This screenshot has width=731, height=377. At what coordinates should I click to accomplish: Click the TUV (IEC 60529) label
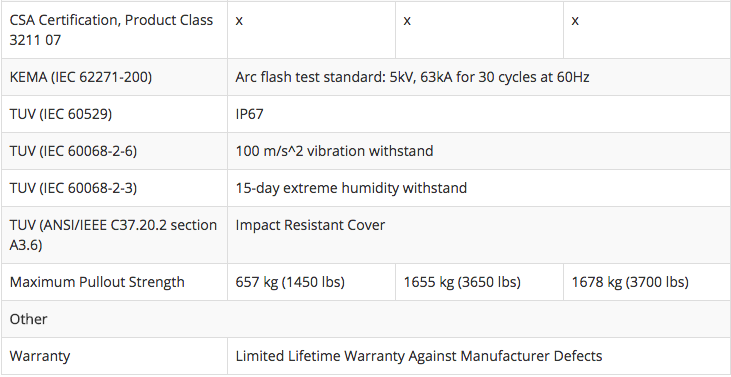click(61, 114)
